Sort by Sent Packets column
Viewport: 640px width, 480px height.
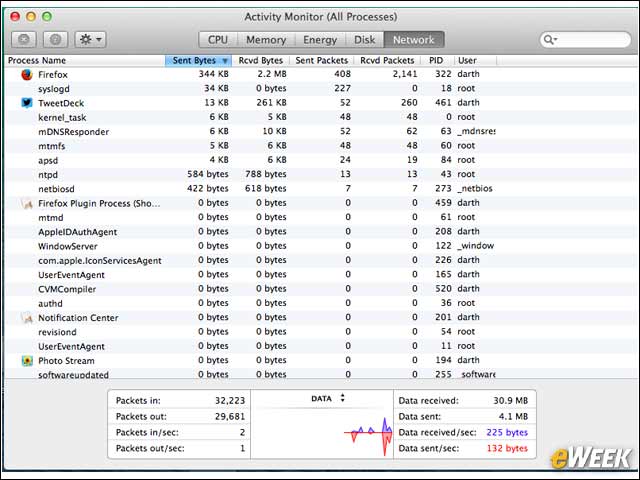click(x=322, y=60)
